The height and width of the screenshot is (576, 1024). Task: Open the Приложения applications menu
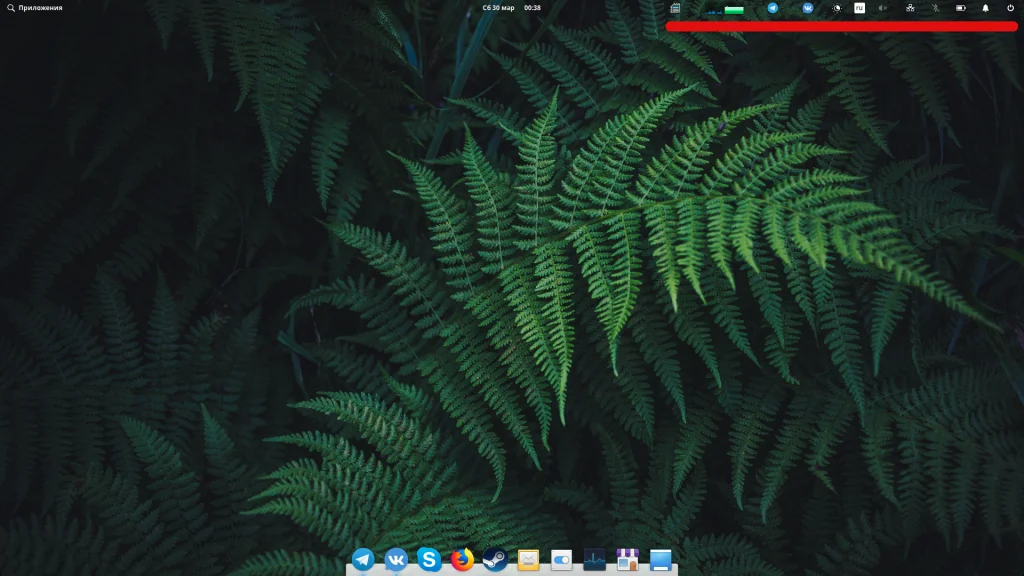(35, 8)
